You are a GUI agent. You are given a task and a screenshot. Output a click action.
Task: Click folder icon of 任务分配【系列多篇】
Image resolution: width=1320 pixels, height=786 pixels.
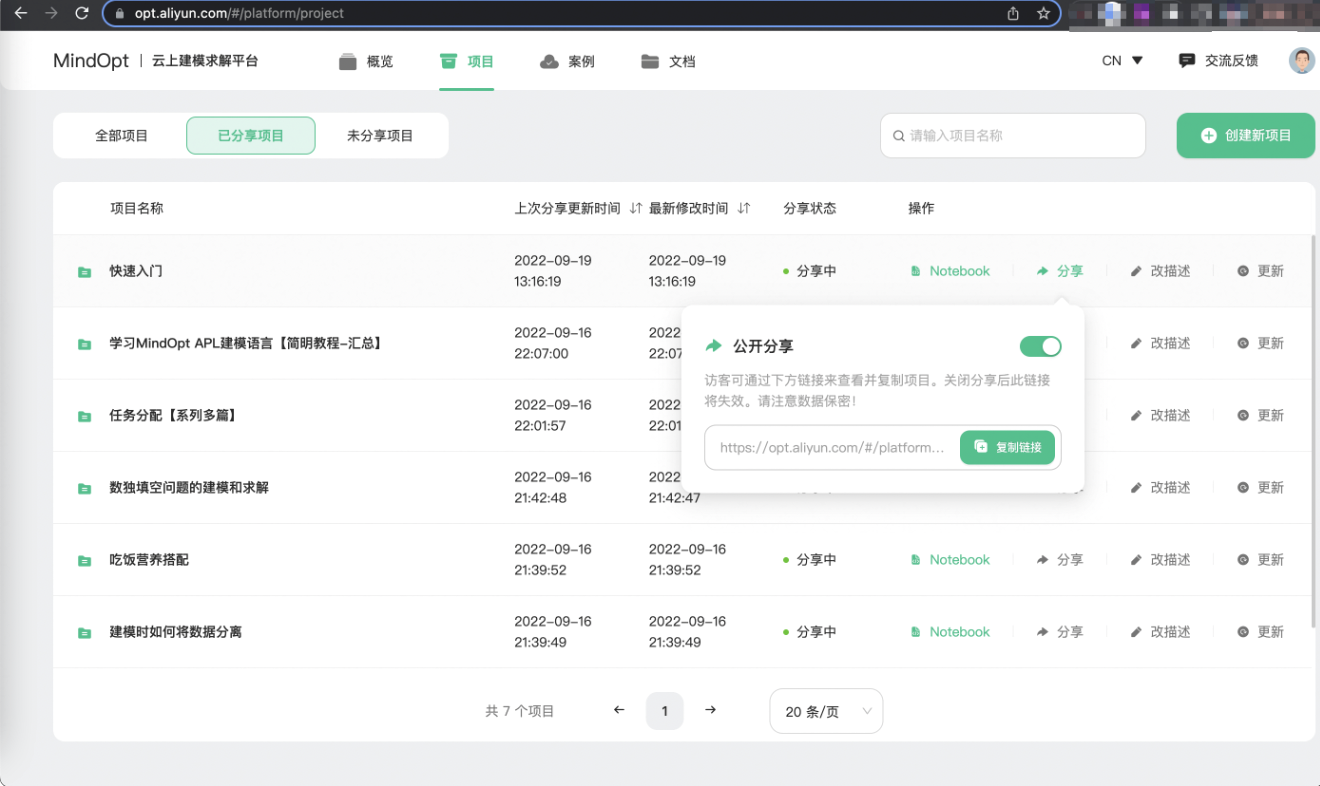tap(85, 416)
